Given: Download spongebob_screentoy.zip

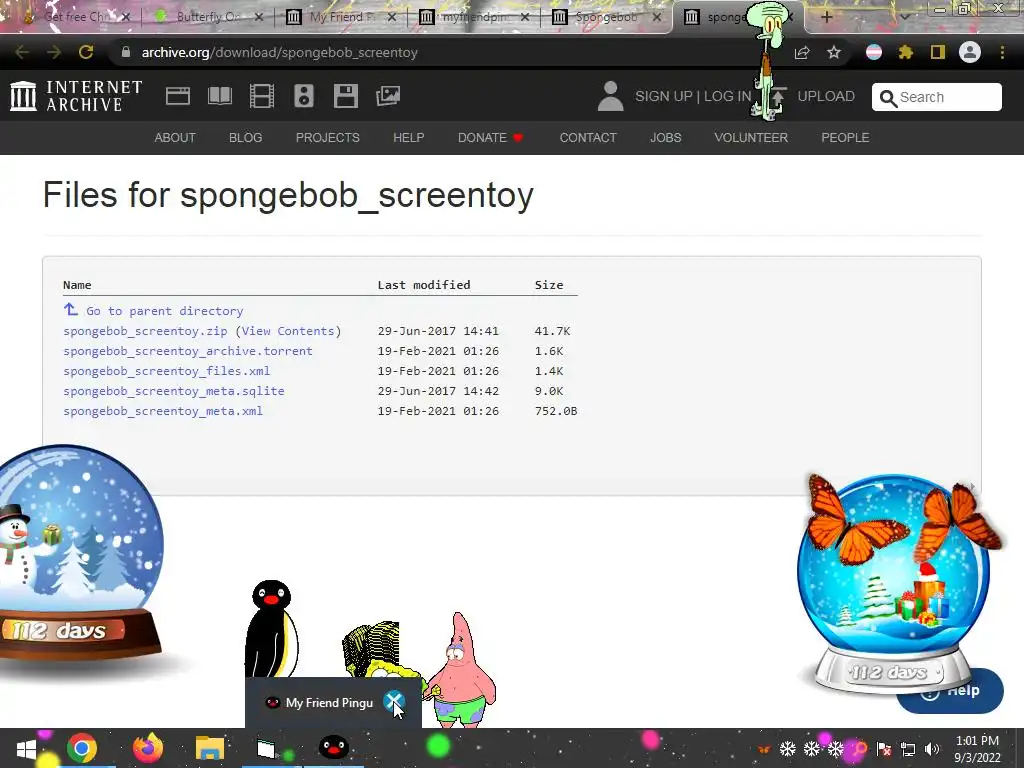Looking at the screenshot, I should tap(145, 331).
